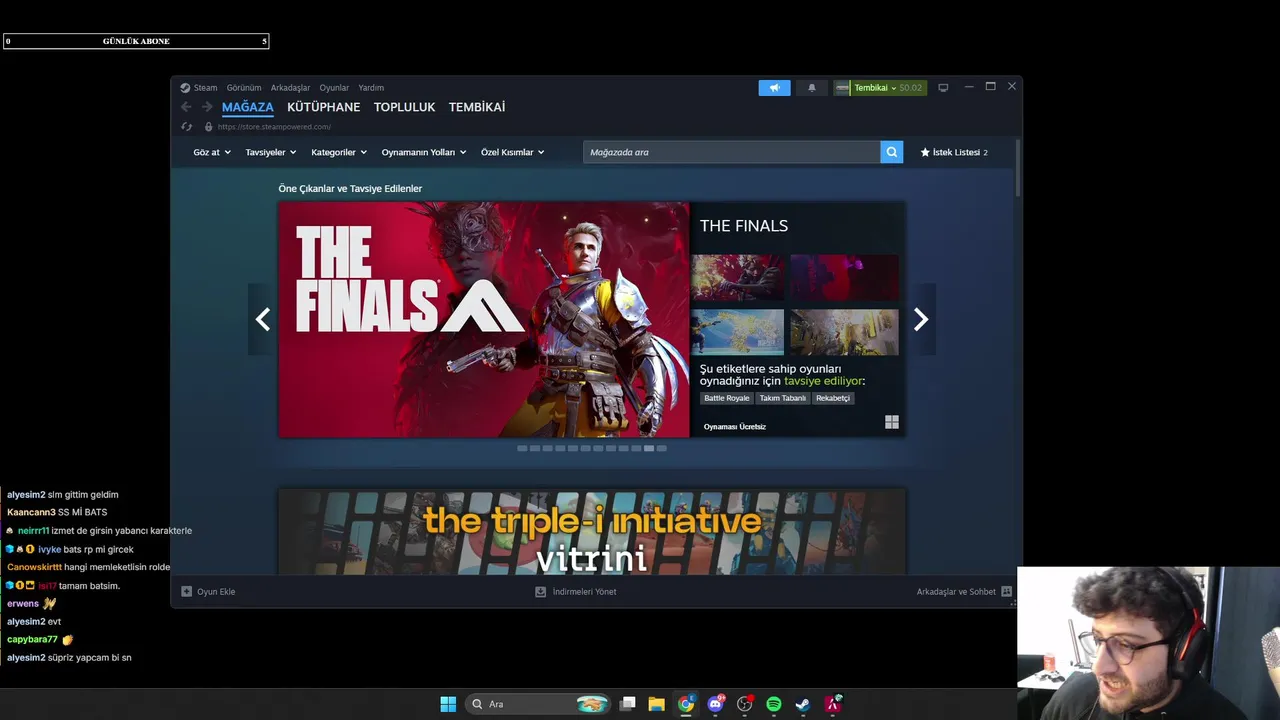Viewport: 1280px width, 720px height.
Task: Open the friends chat icon at bottom right
Action: click(x=1007, y=592)
